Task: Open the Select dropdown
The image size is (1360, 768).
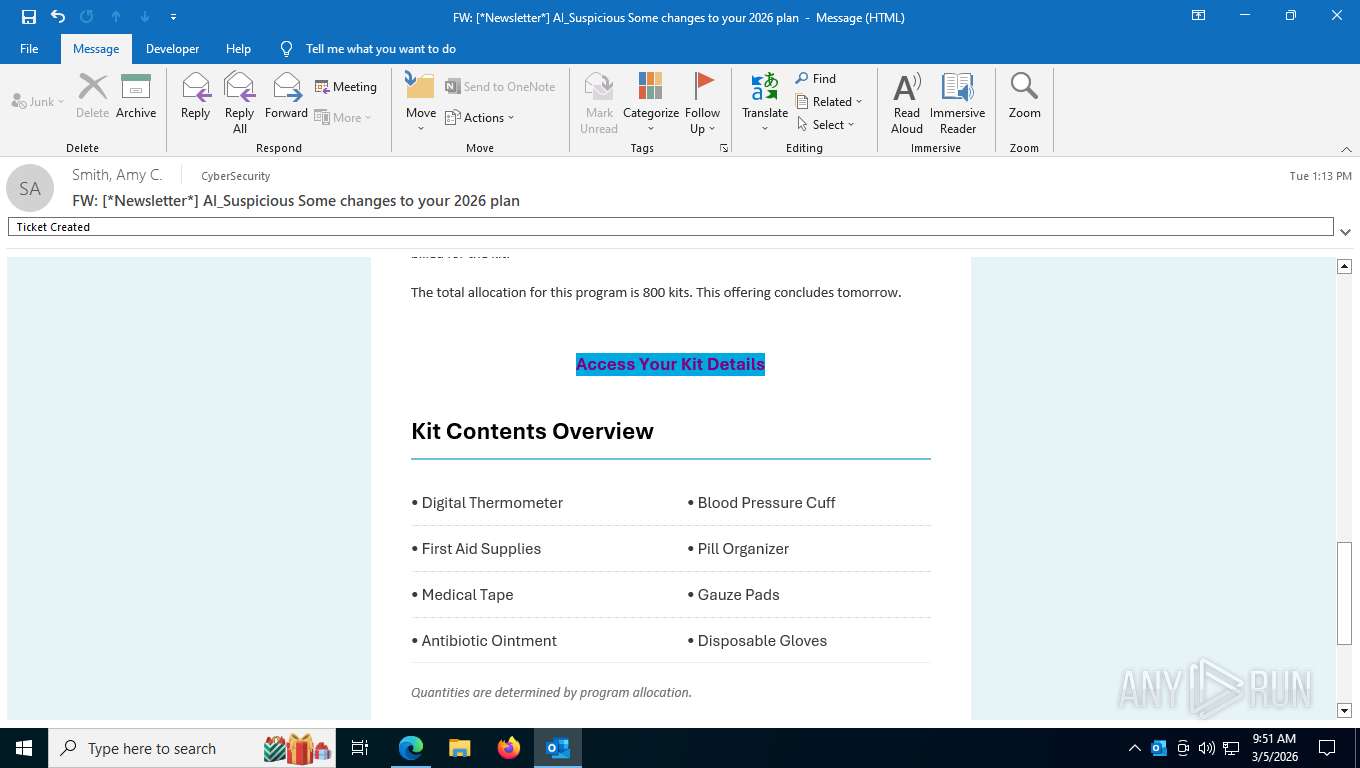Action: pyautogui.click(x=826, y=124)
